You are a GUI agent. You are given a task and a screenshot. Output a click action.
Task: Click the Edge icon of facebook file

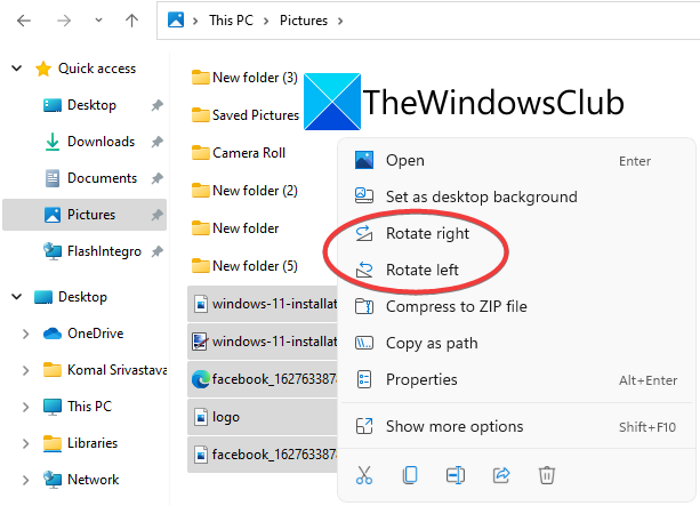(200, 380)
